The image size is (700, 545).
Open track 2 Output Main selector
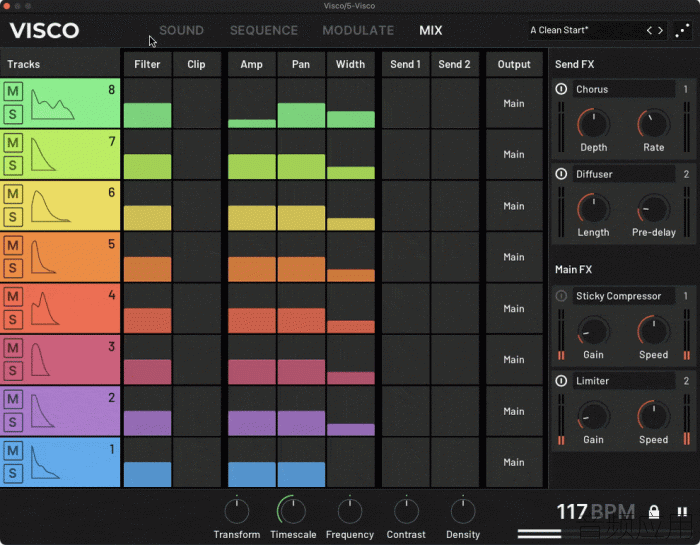(514, 411)
